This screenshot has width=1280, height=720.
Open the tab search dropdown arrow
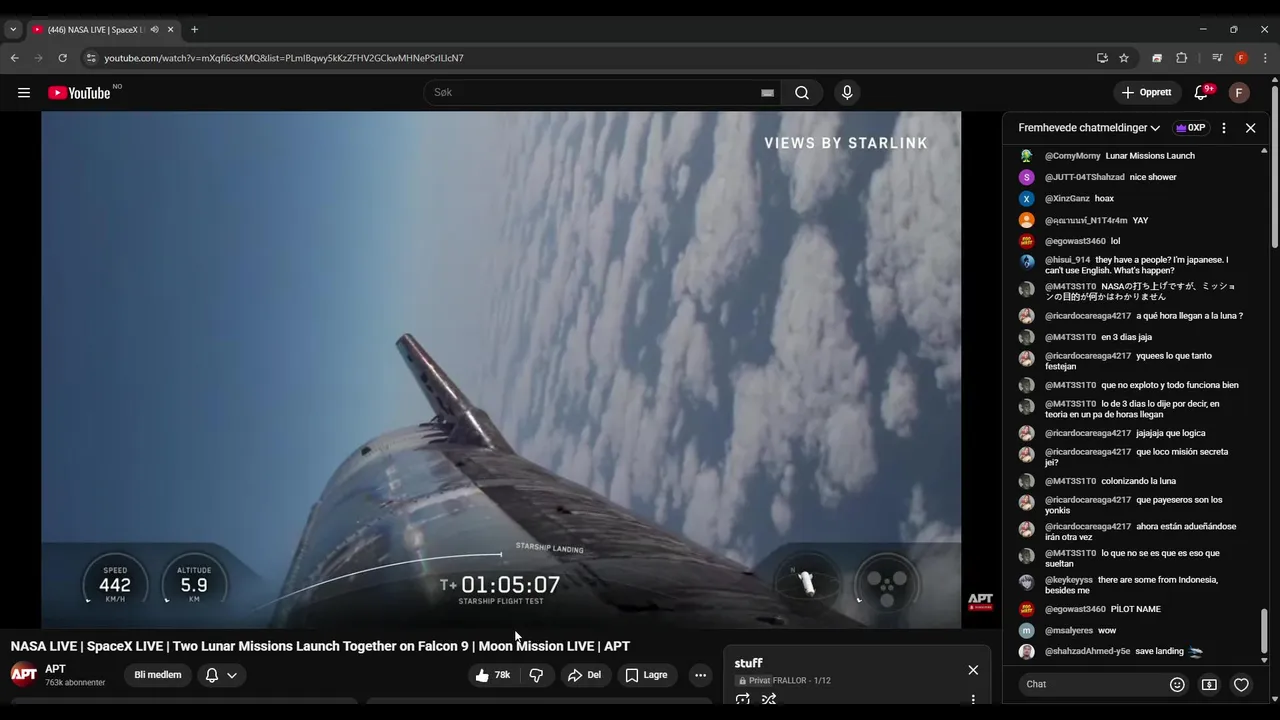click(13, 30)
